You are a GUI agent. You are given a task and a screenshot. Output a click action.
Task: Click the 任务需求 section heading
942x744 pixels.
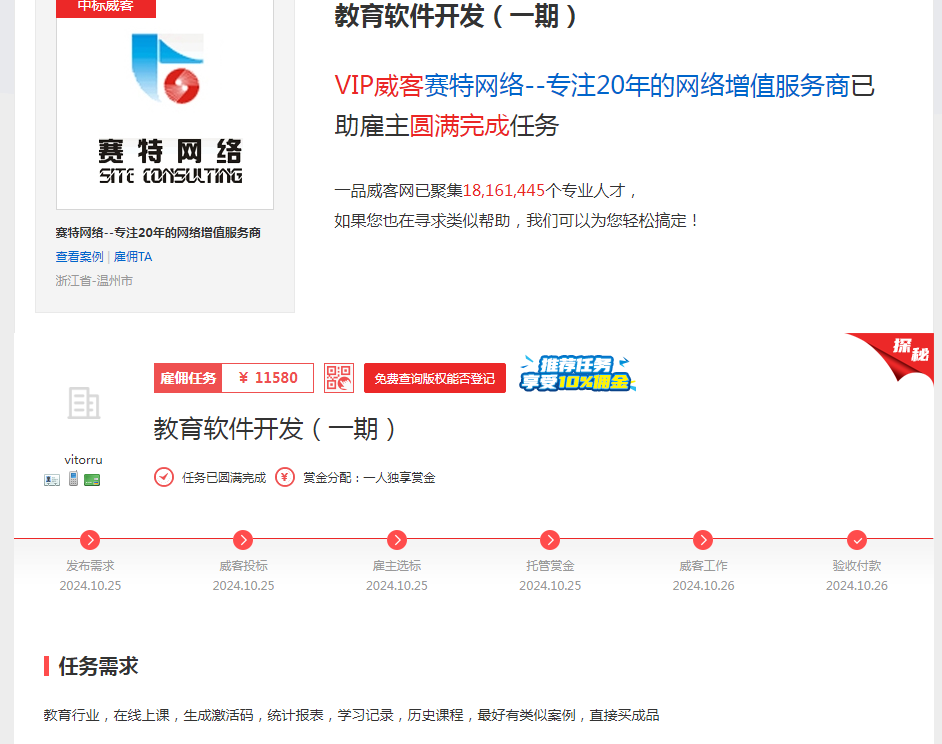point(99,666)
